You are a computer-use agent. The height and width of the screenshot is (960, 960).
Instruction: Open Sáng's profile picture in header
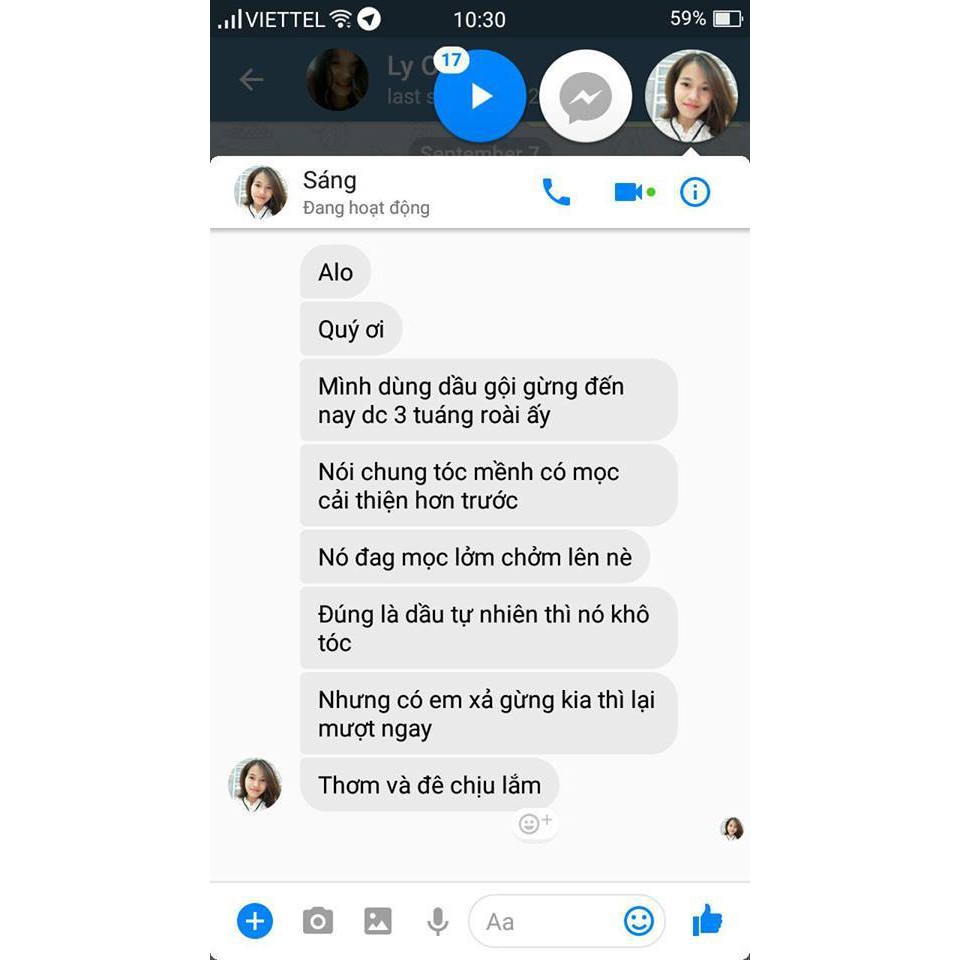261,192
